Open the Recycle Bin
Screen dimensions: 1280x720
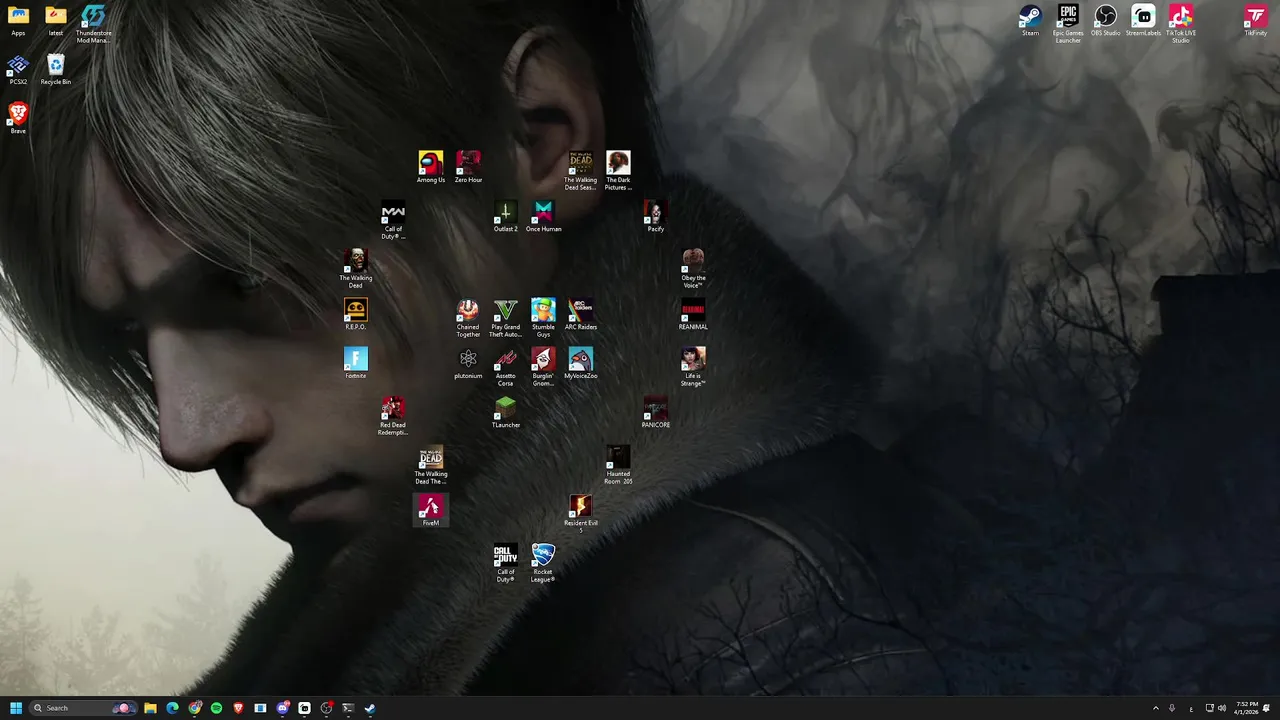[56, 69]
